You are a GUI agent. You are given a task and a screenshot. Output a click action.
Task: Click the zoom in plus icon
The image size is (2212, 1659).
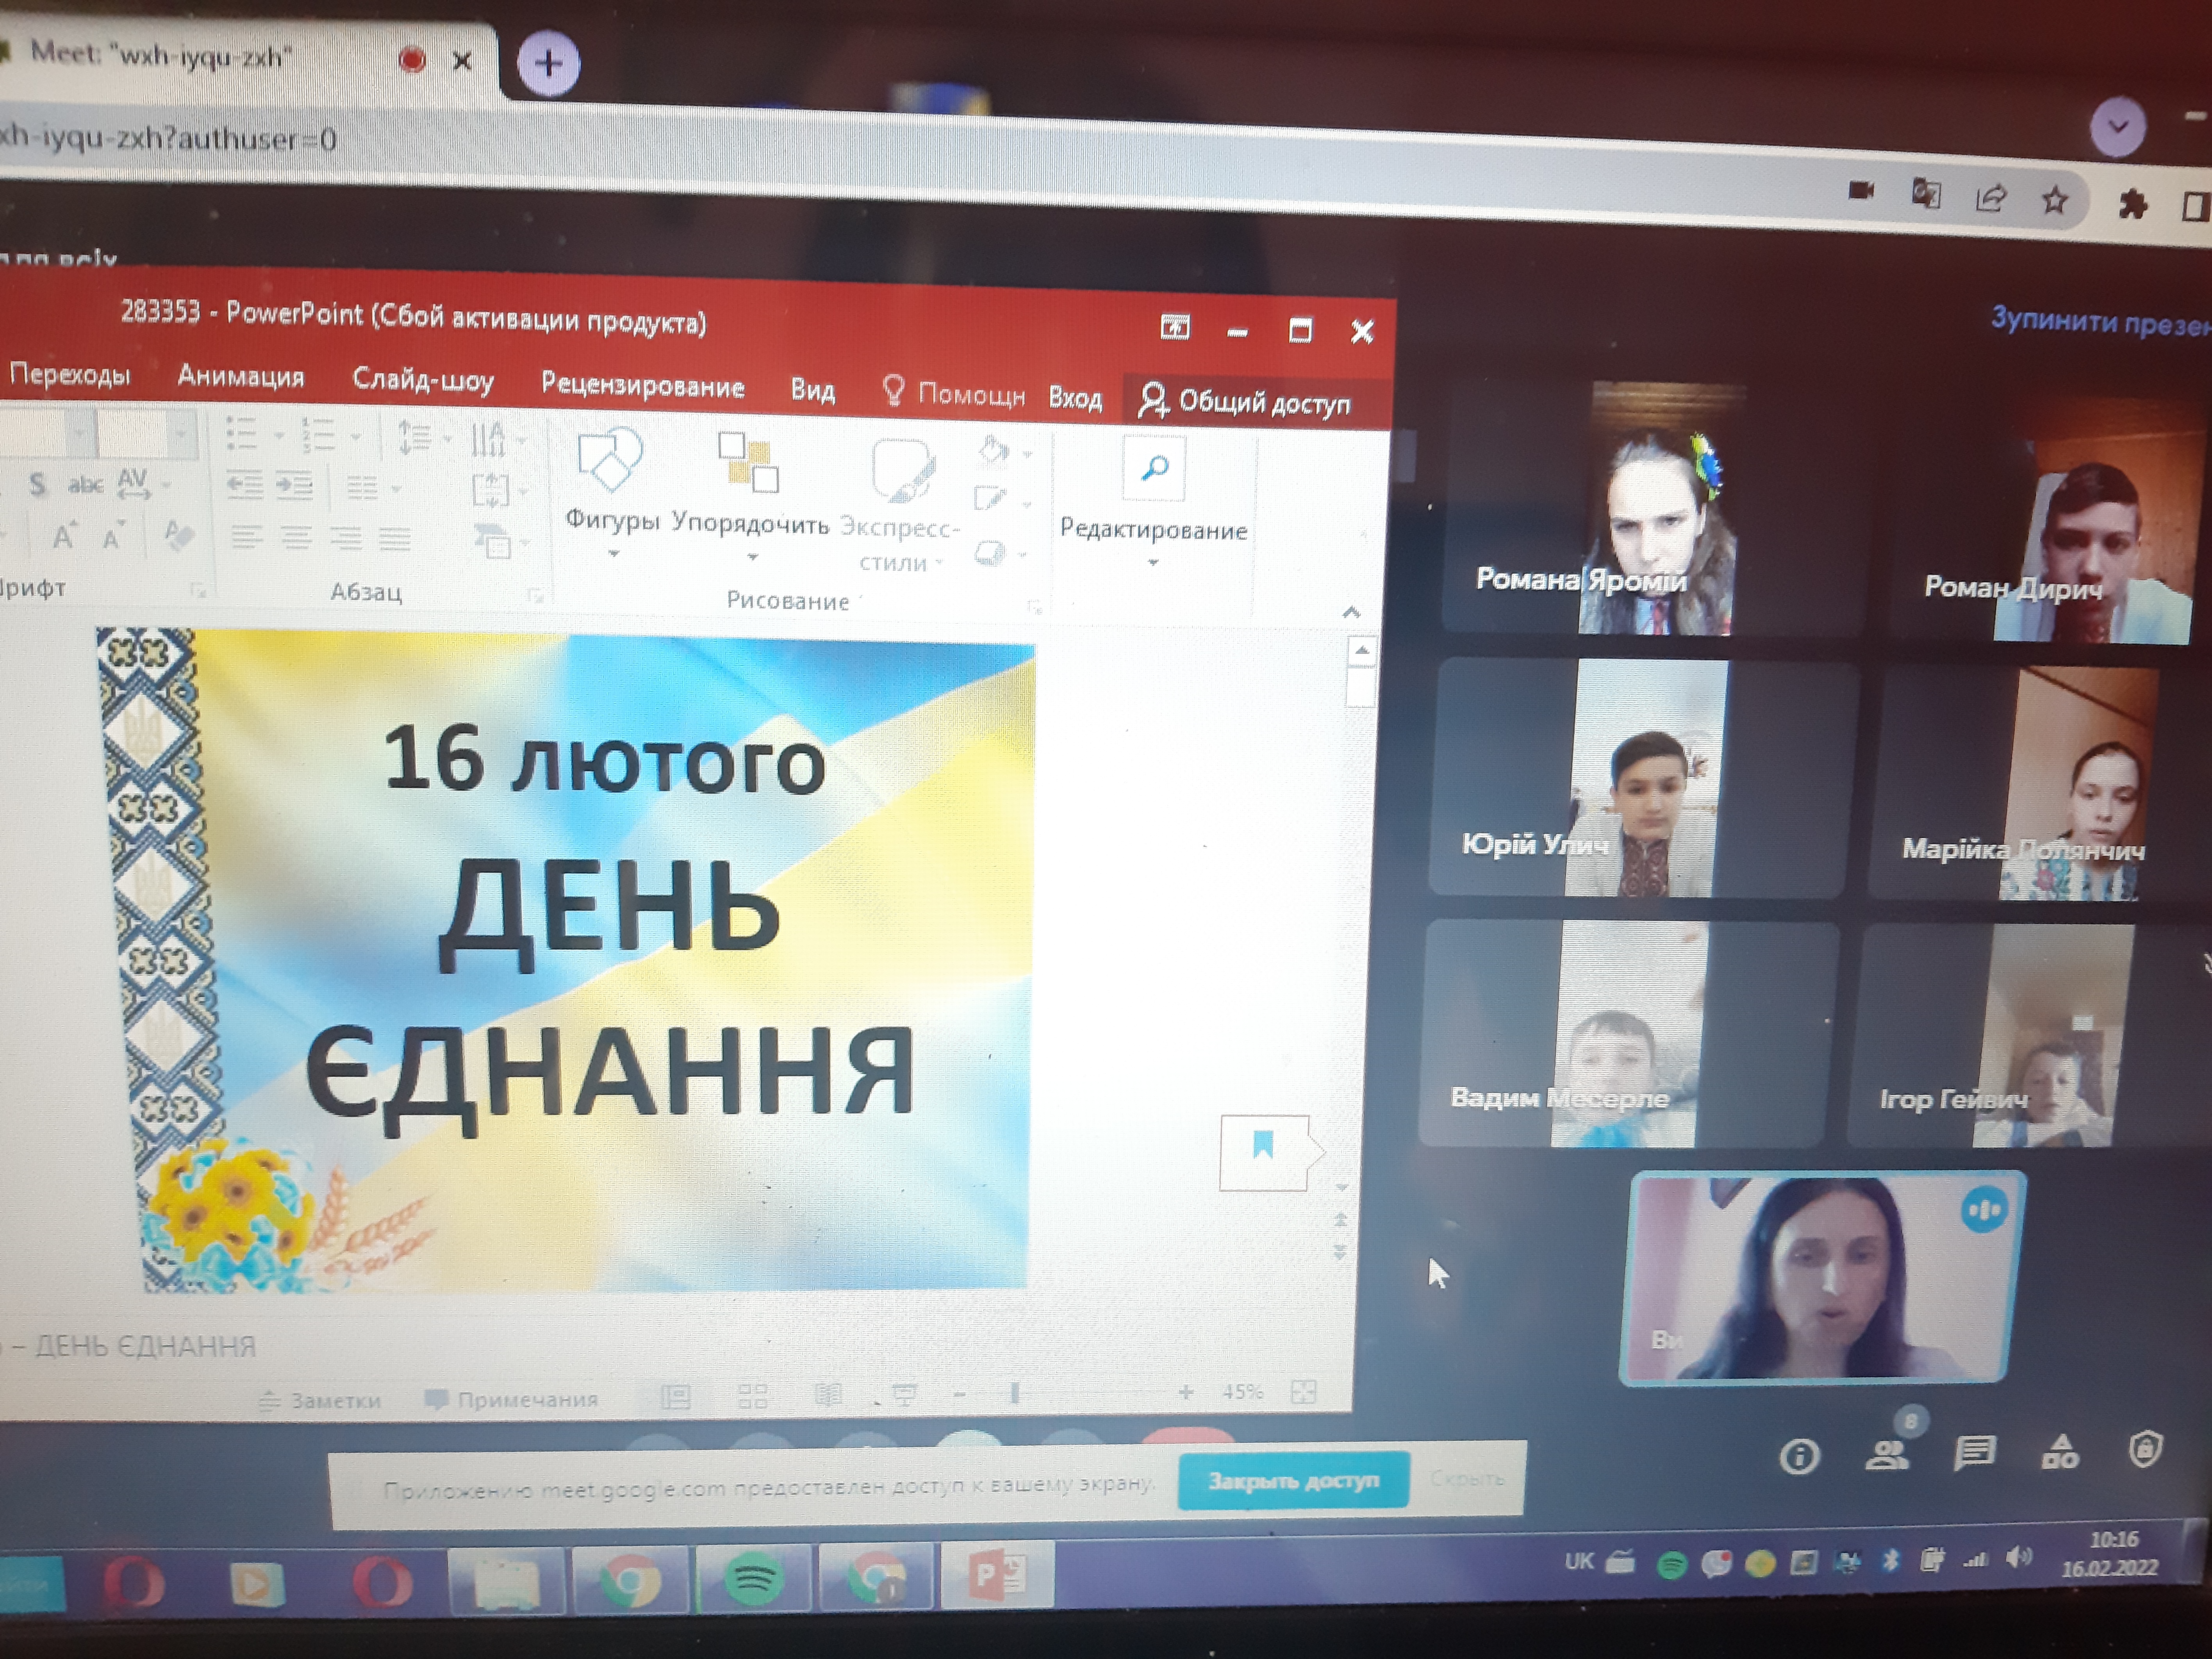coord(1186,1391)
